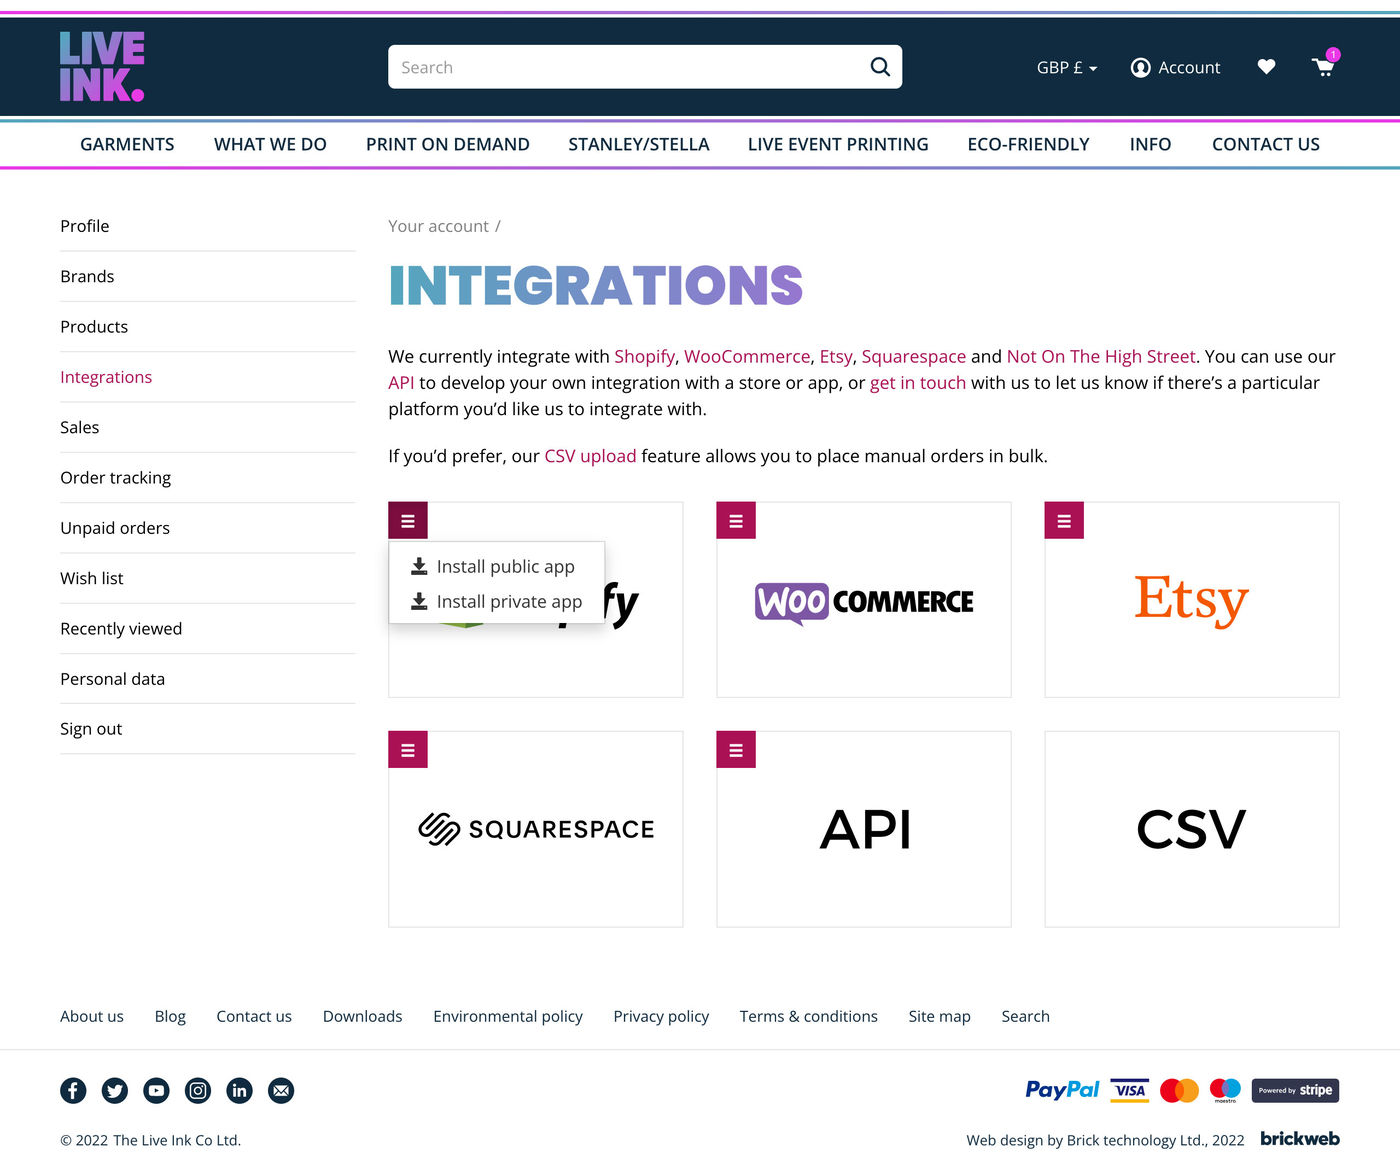Select Install public app menu entry

coord(505,567)
